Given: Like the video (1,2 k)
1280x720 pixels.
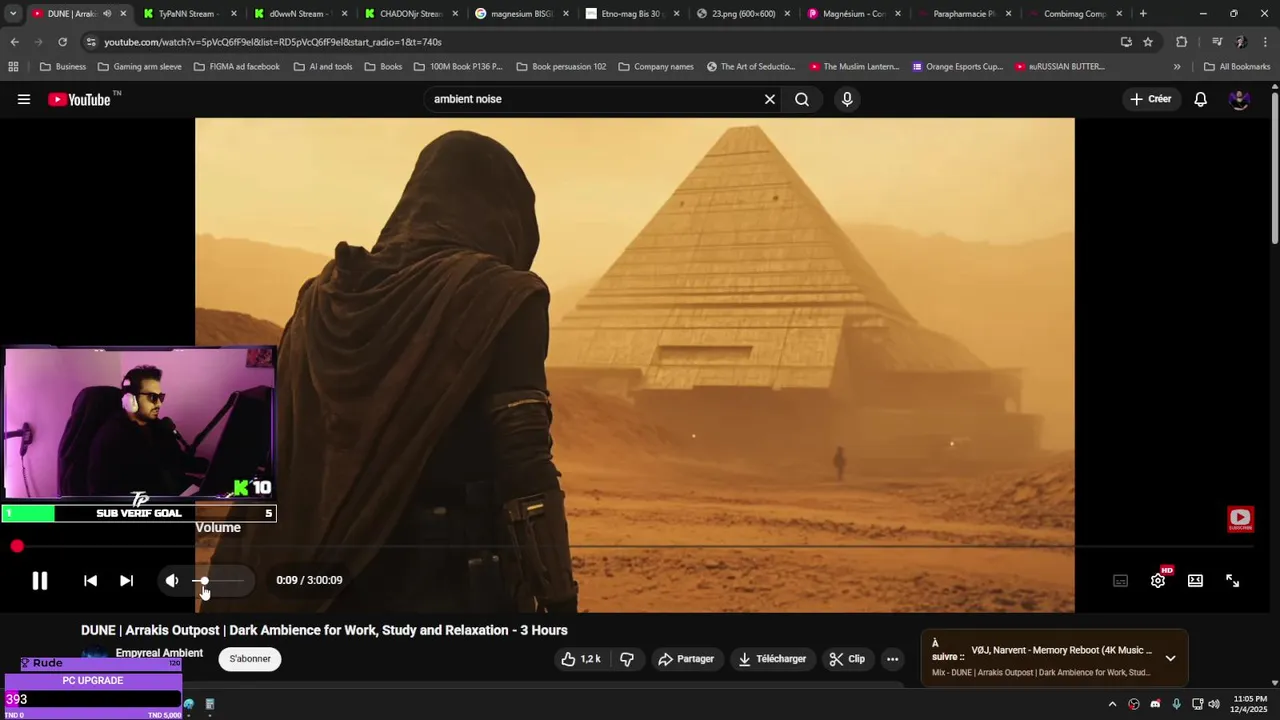Looking at the screenshot, I should [x=581, y=659].
